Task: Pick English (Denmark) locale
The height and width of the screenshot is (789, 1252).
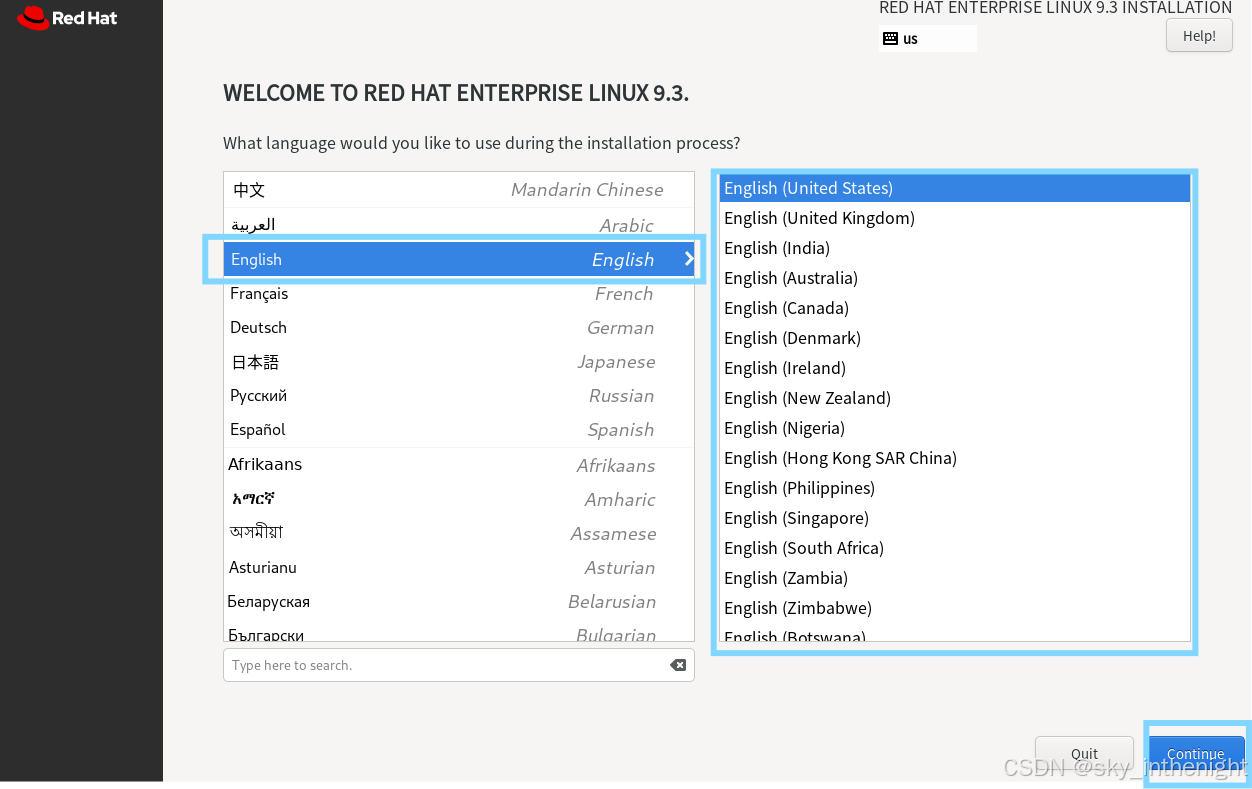Action: click(955, 338)
